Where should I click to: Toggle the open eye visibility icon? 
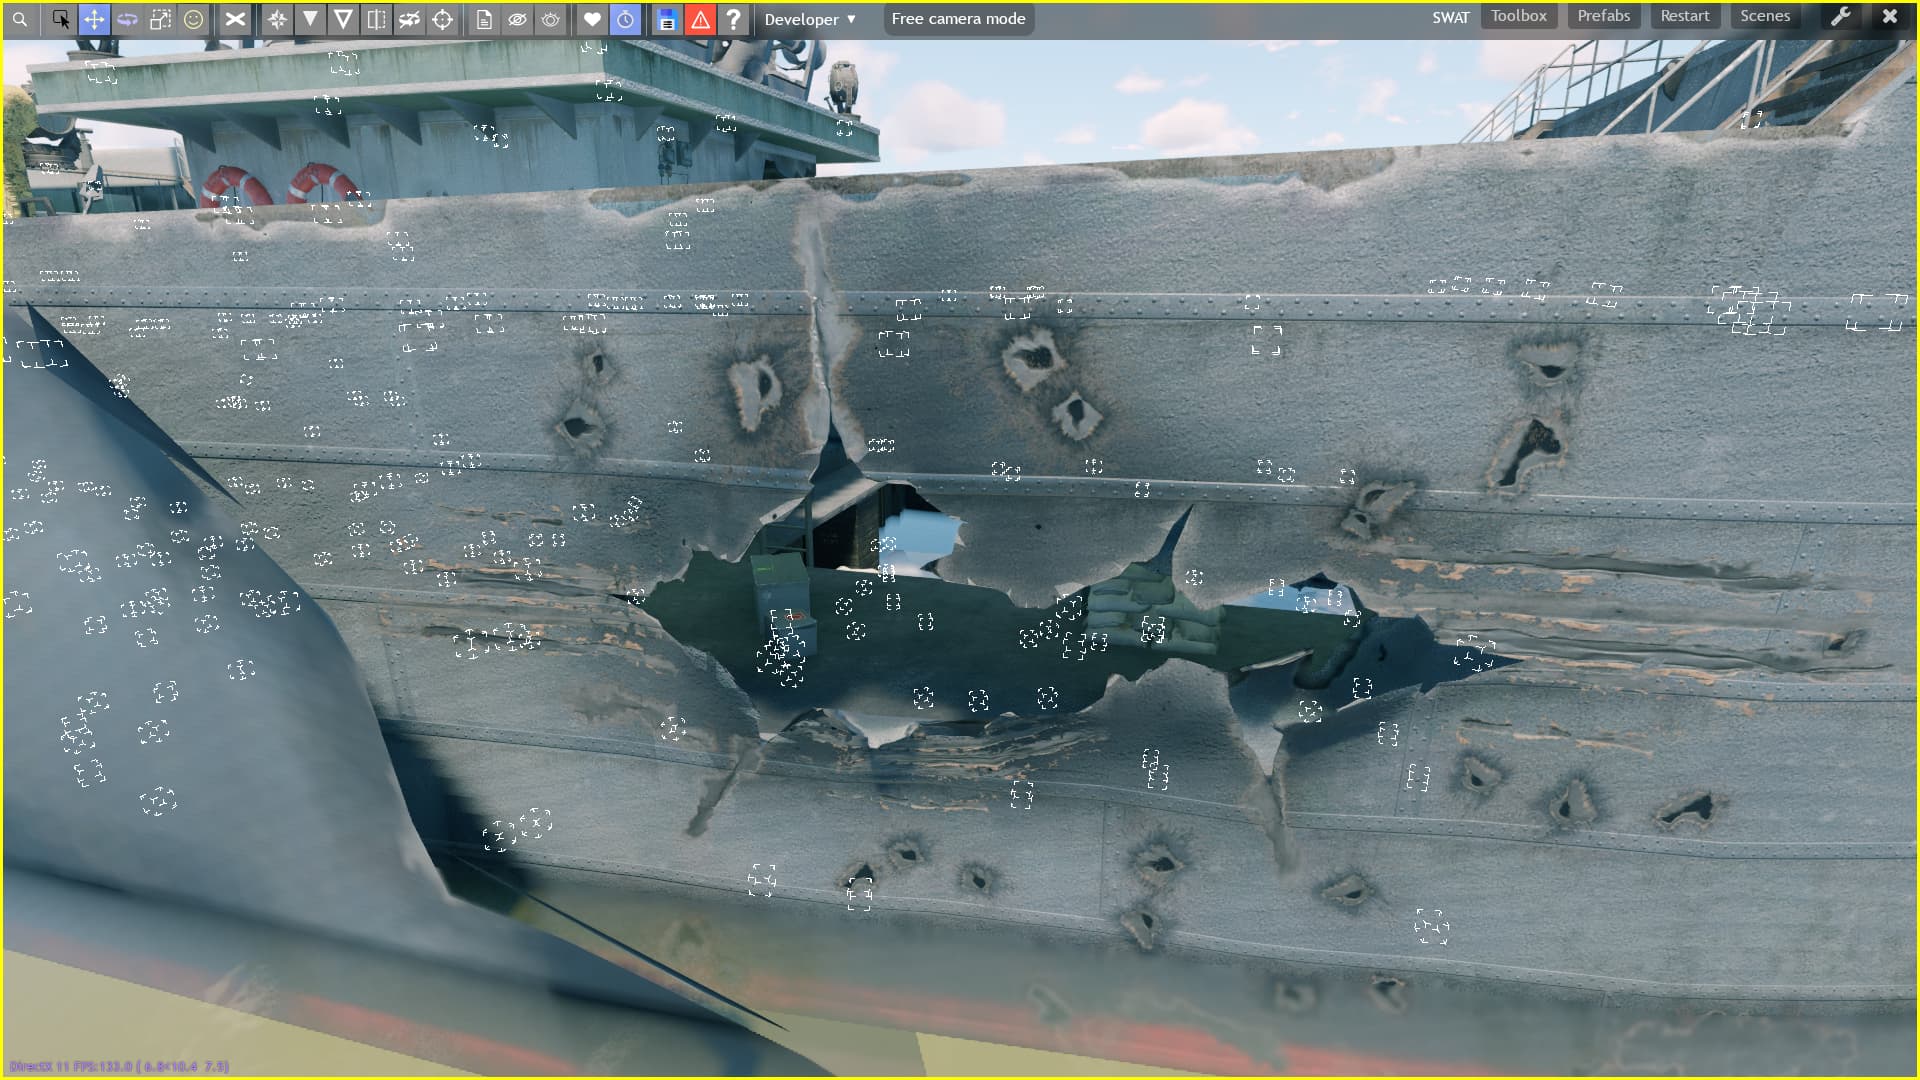point(550,19)
